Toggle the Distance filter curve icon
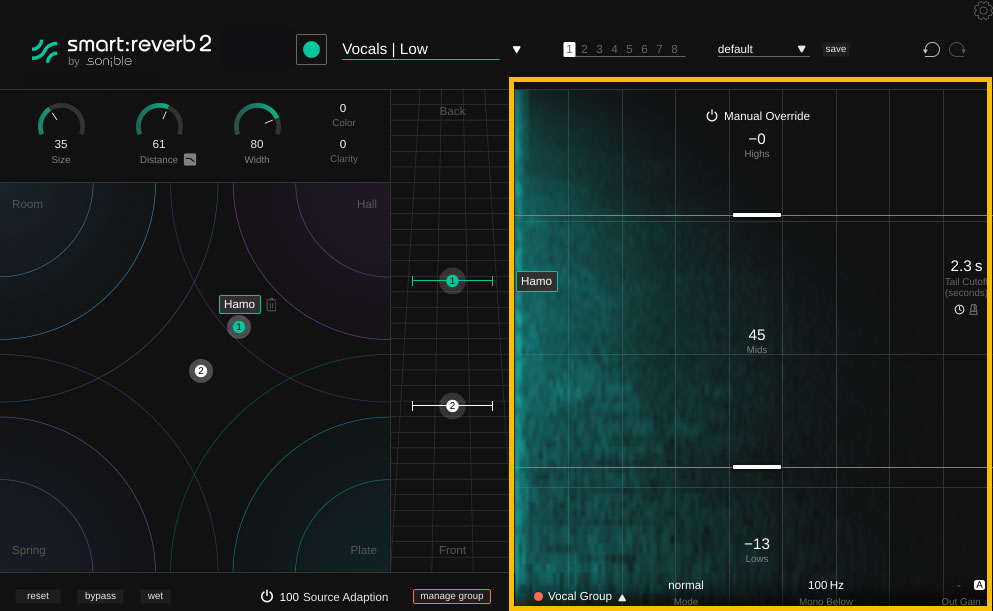 190,160
